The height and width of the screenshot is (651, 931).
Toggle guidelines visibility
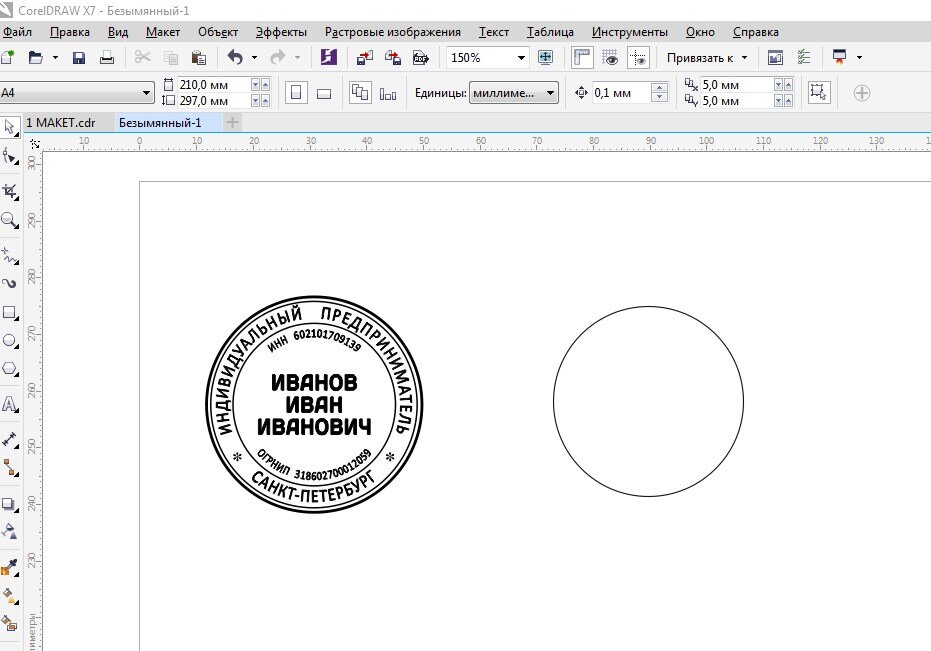[x=638, y=58]
